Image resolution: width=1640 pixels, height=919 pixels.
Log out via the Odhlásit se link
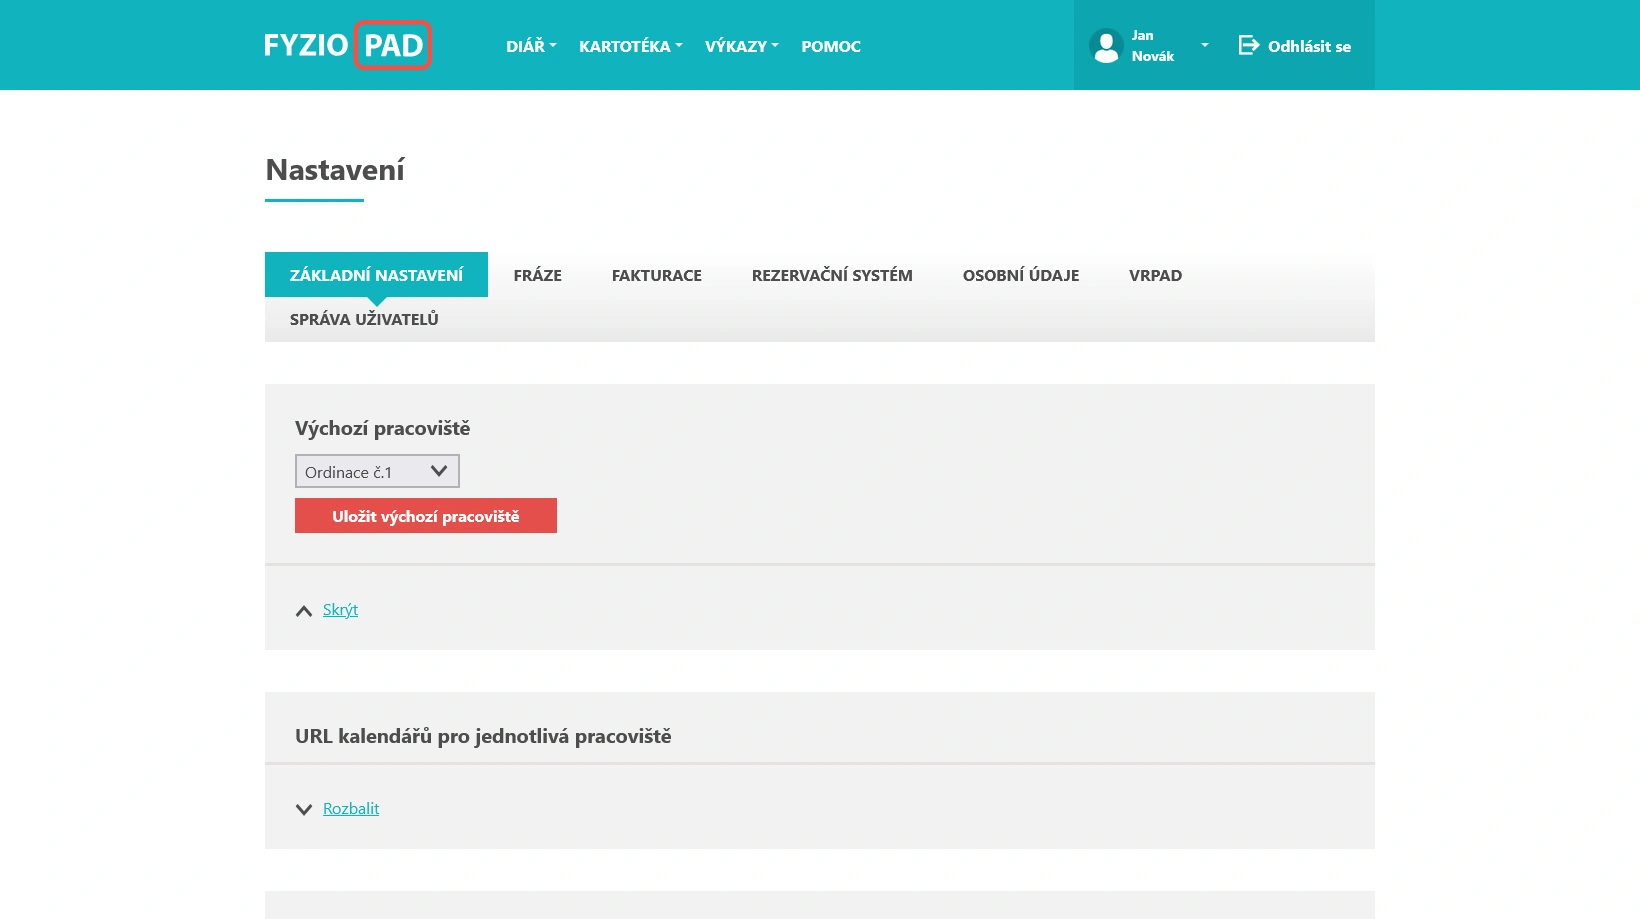click(1308, 46)
